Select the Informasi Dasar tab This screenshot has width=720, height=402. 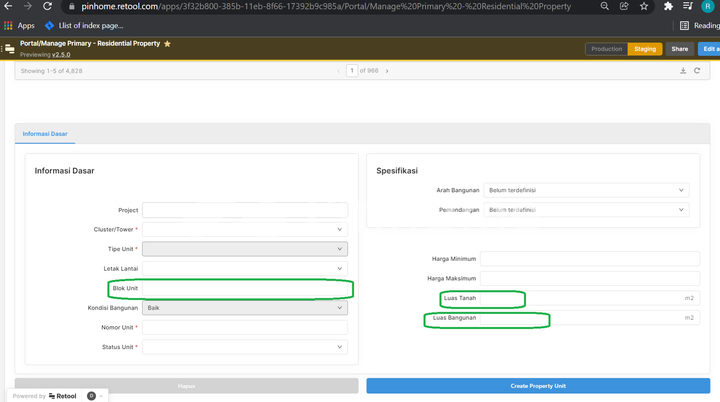point(45,134)
